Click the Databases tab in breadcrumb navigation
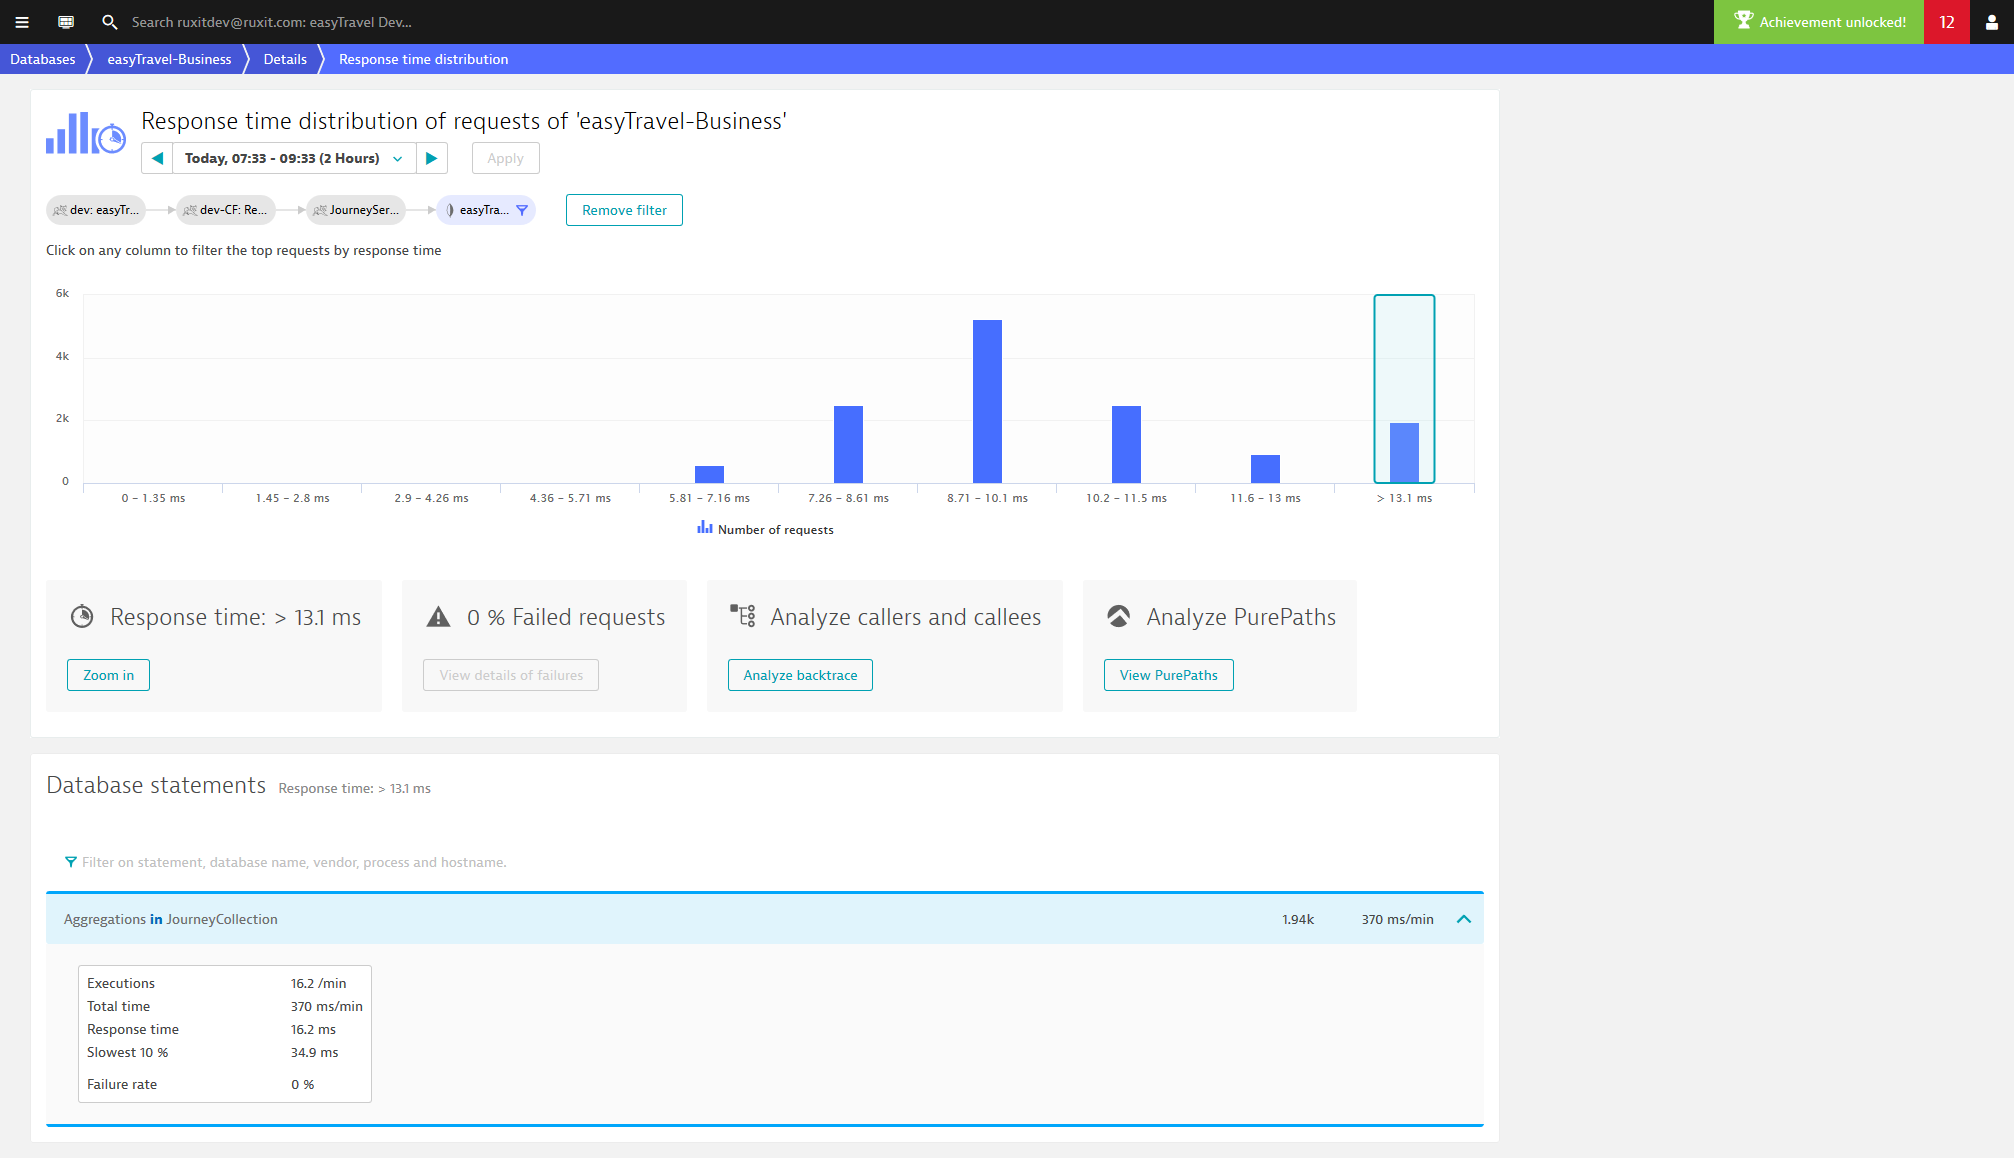The height and width of the screenshot is (1158, 2014). [x=43, y=58]
